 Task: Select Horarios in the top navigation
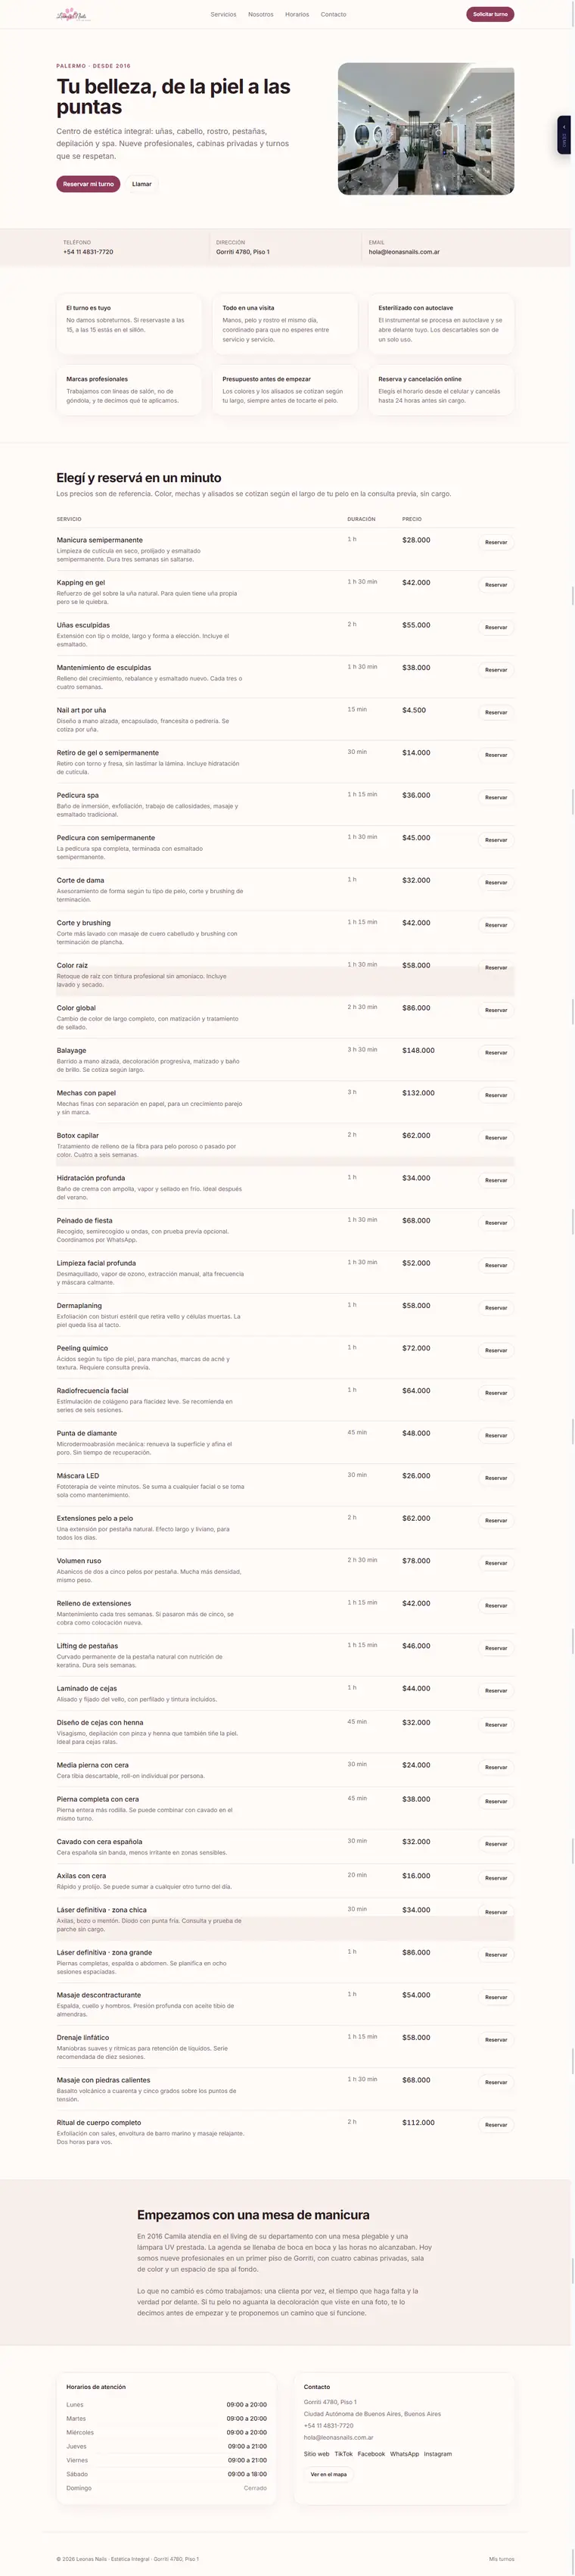(297, 15)
